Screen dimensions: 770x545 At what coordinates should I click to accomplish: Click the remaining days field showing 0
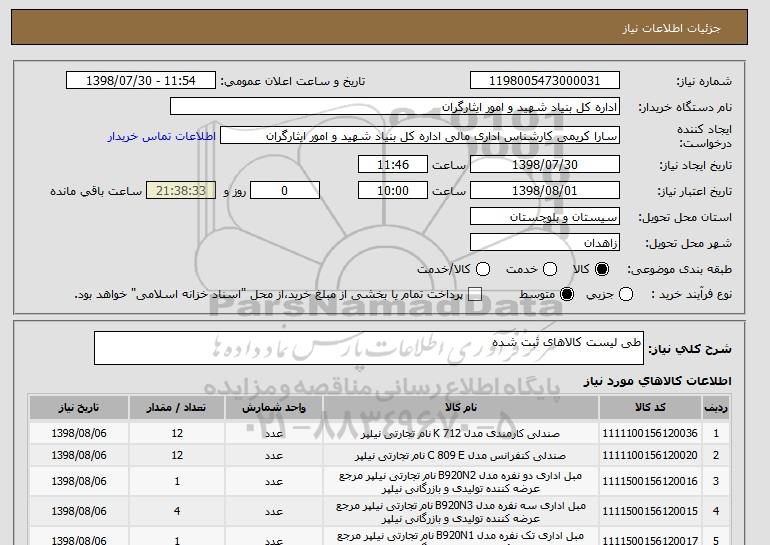click(x=285, y=191)
